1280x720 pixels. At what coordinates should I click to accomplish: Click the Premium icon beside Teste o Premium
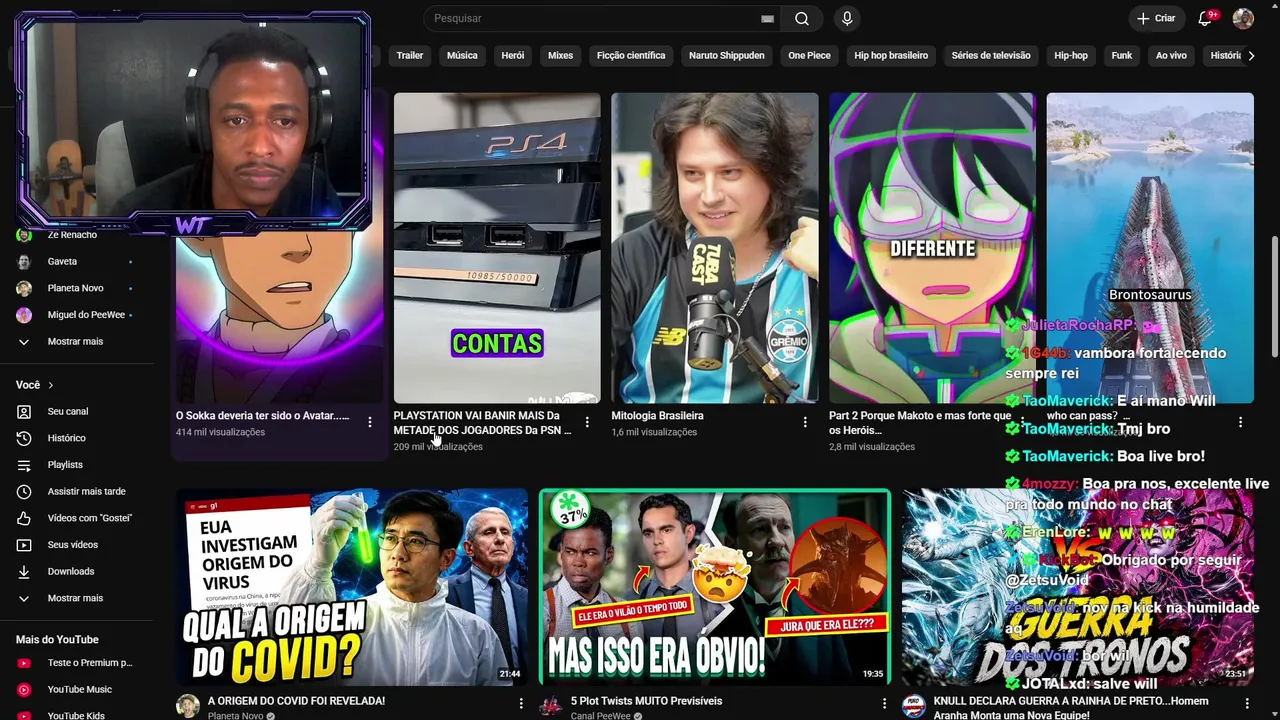(24, 663)
